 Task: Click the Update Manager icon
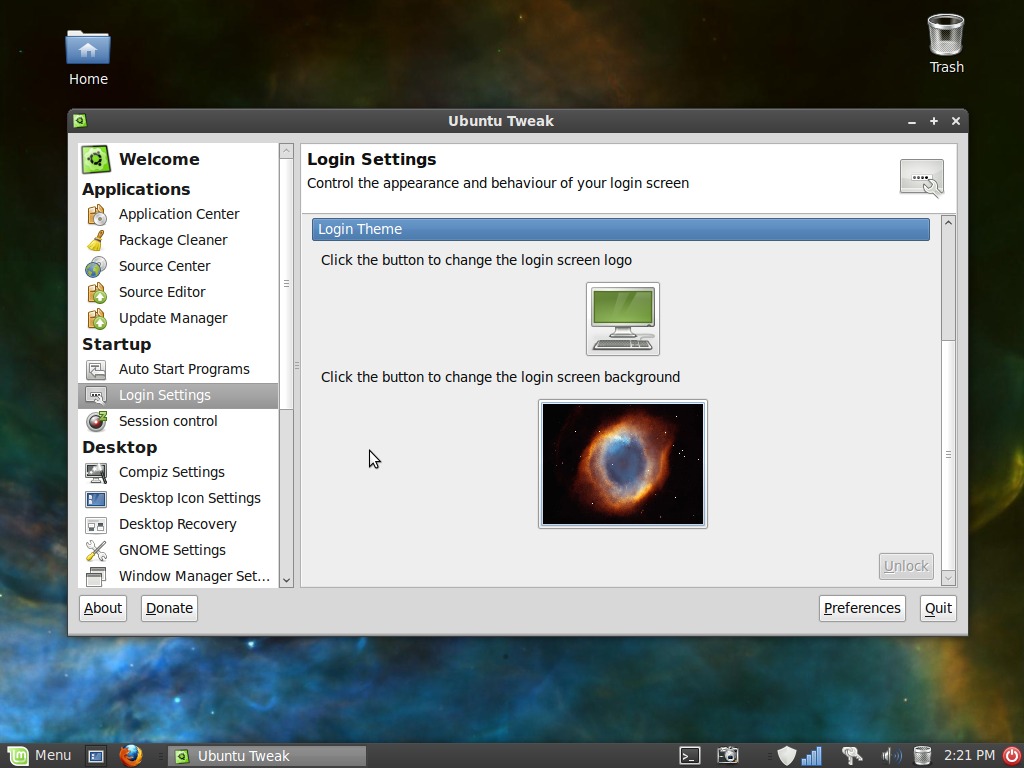(97, 319)
